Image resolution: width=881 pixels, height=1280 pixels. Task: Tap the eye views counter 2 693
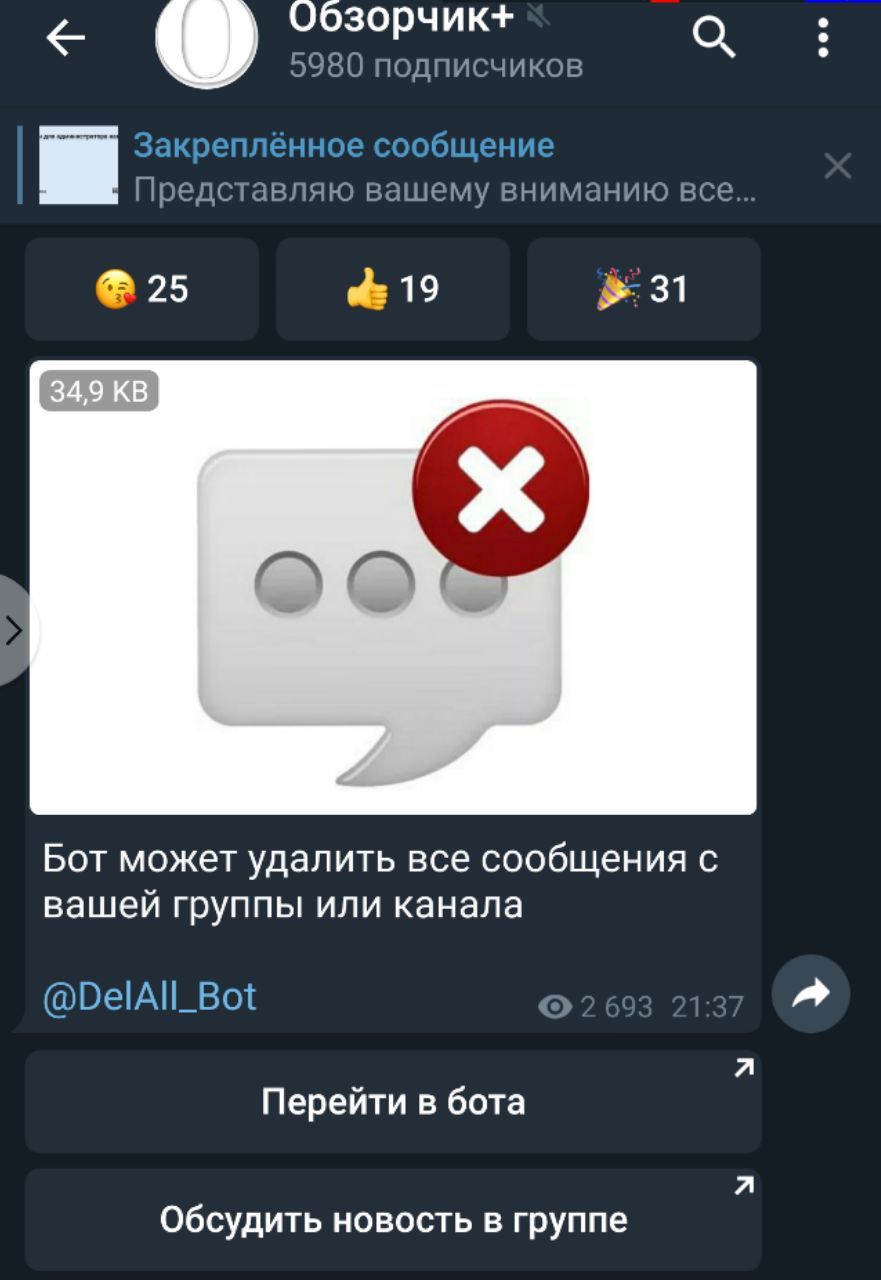click(x=595, y=1006)
